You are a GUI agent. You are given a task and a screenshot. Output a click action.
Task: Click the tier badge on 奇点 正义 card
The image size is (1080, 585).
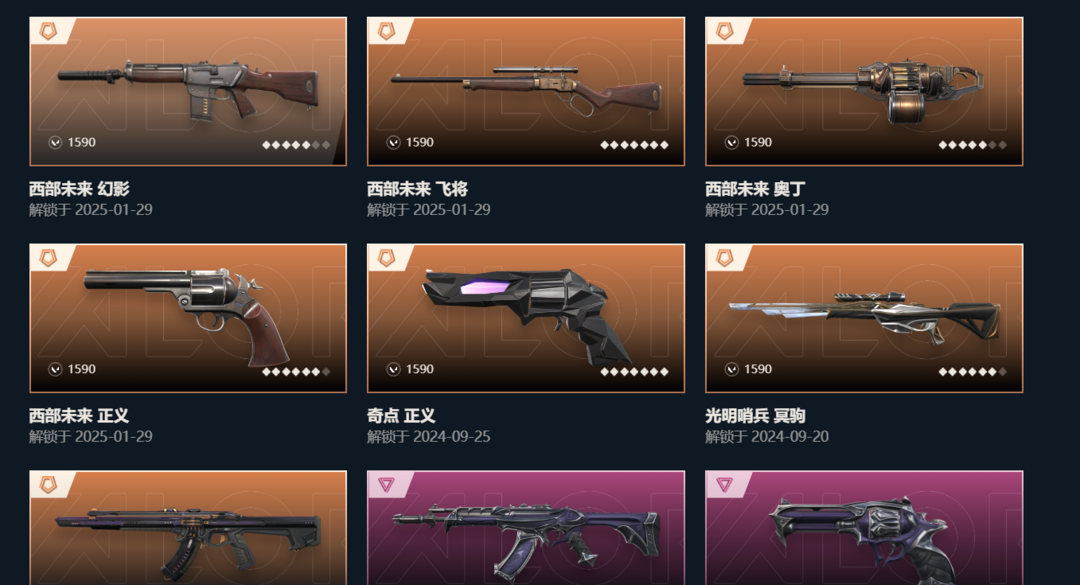[386, 258]
